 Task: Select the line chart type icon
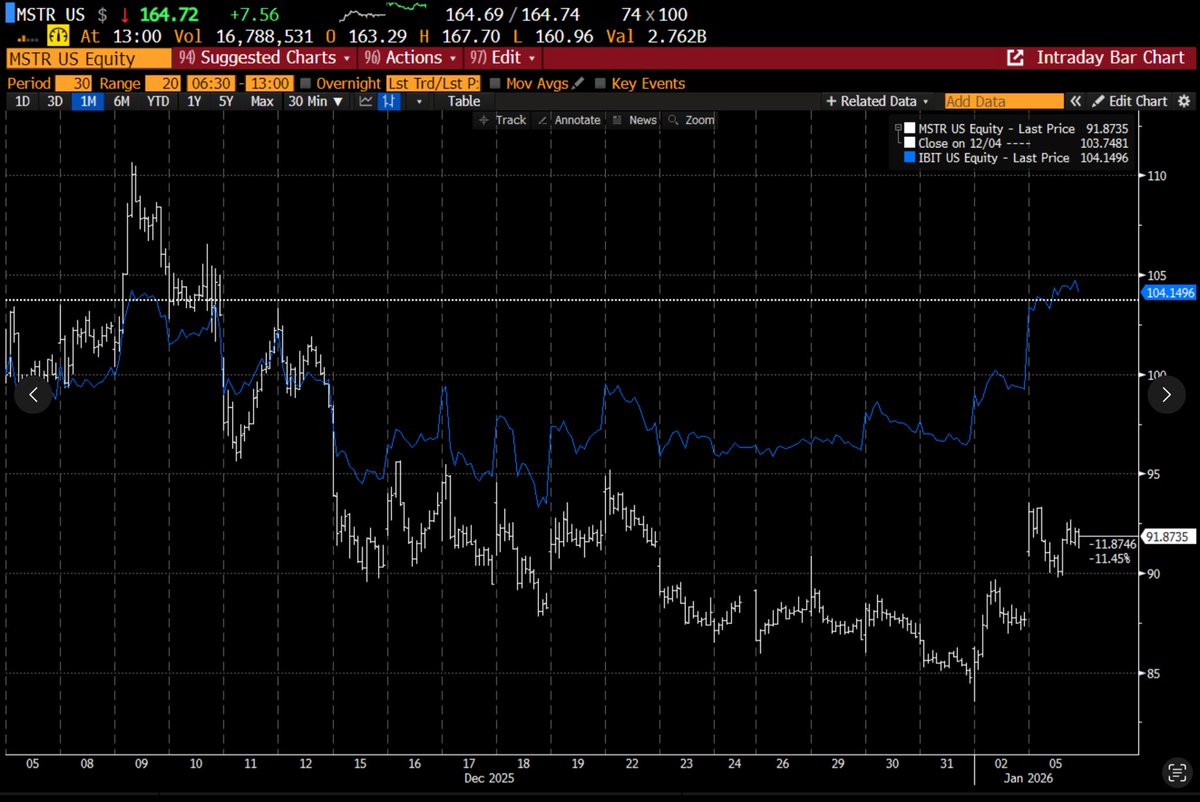(366, 101)
